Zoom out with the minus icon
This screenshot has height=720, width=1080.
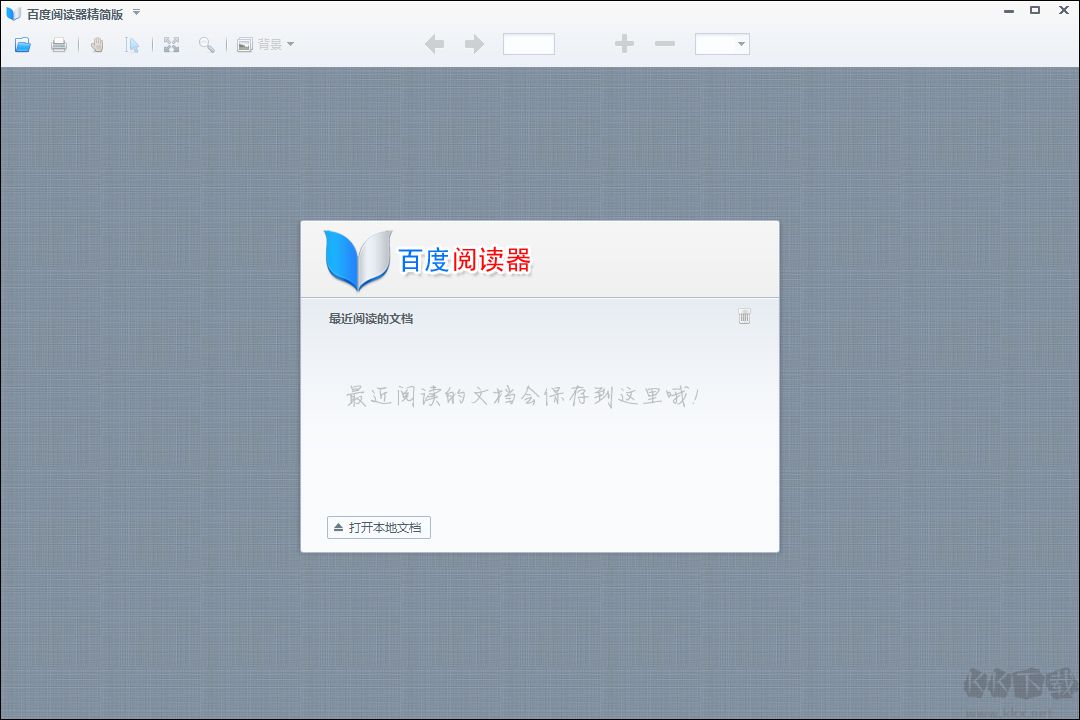point(665,44)
